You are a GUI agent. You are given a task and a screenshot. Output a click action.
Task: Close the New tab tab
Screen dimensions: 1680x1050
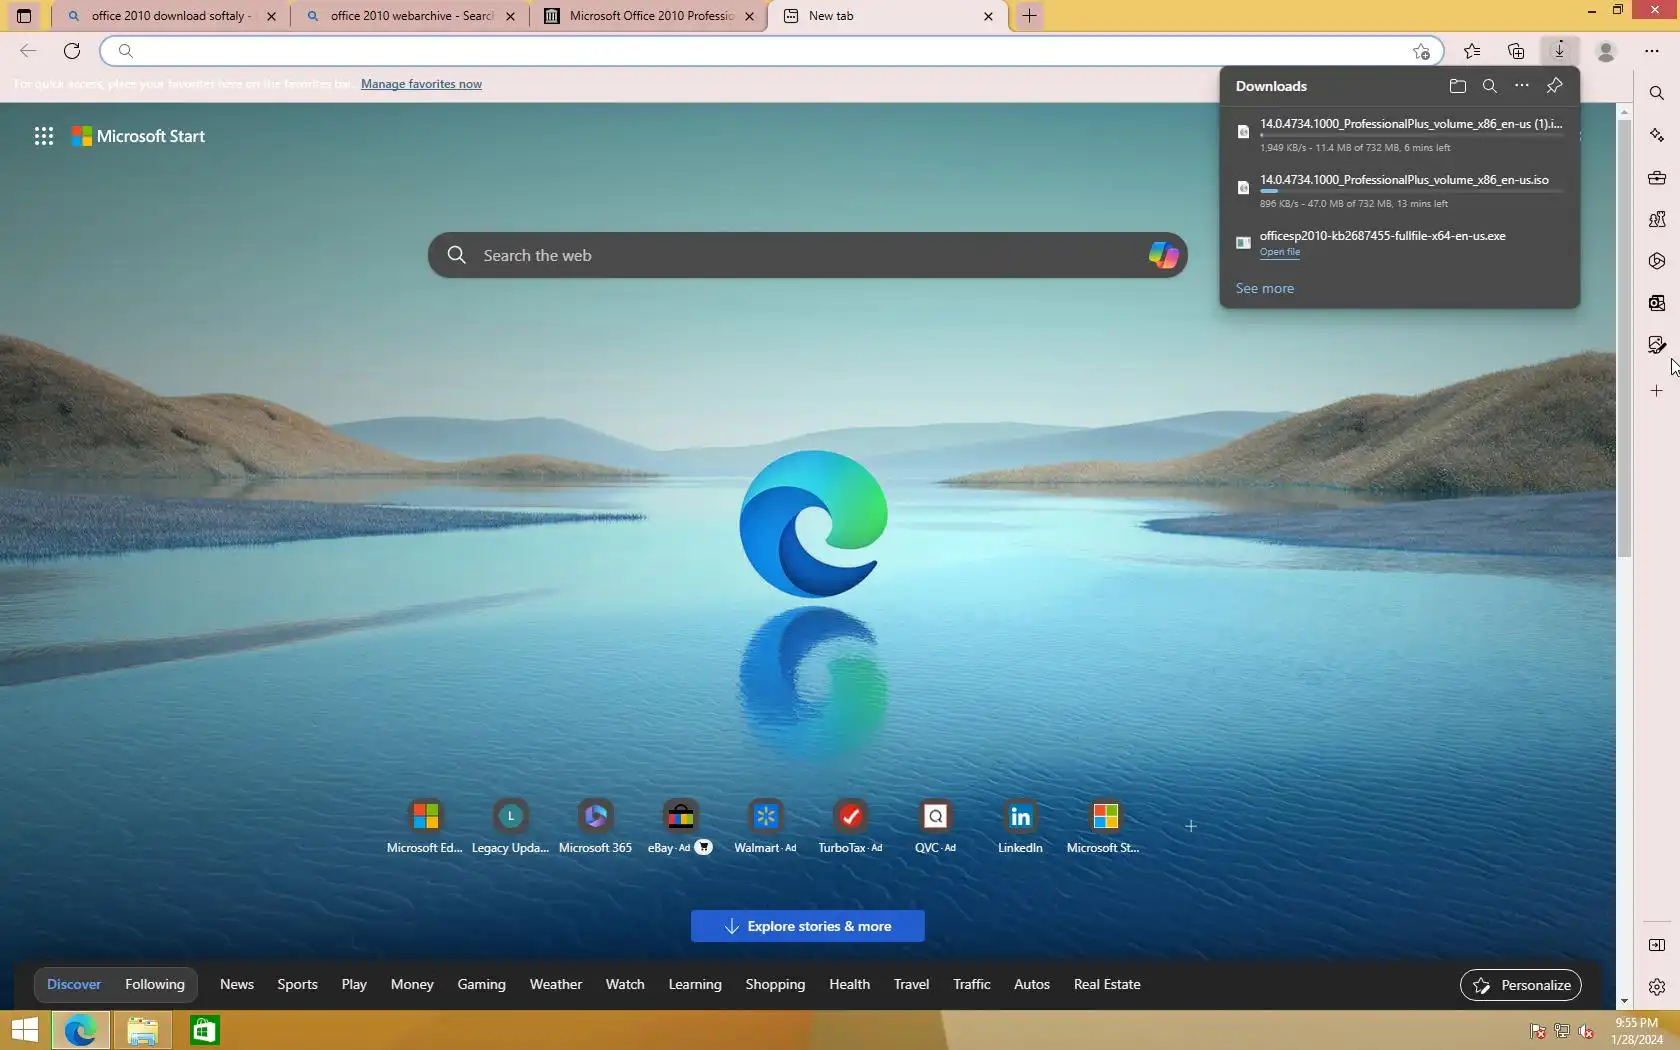[x=988, y=16]
